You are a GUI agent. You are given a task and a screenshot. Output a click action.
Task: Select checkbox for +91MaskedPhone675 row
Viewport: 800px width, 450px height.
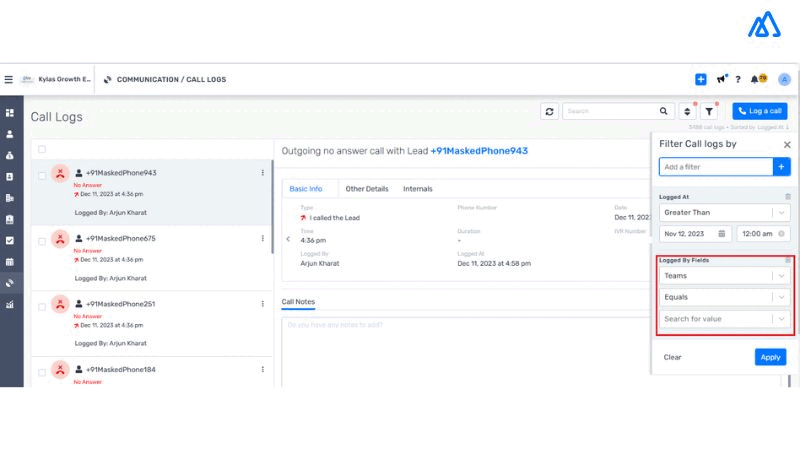click(x=42, y=241)
